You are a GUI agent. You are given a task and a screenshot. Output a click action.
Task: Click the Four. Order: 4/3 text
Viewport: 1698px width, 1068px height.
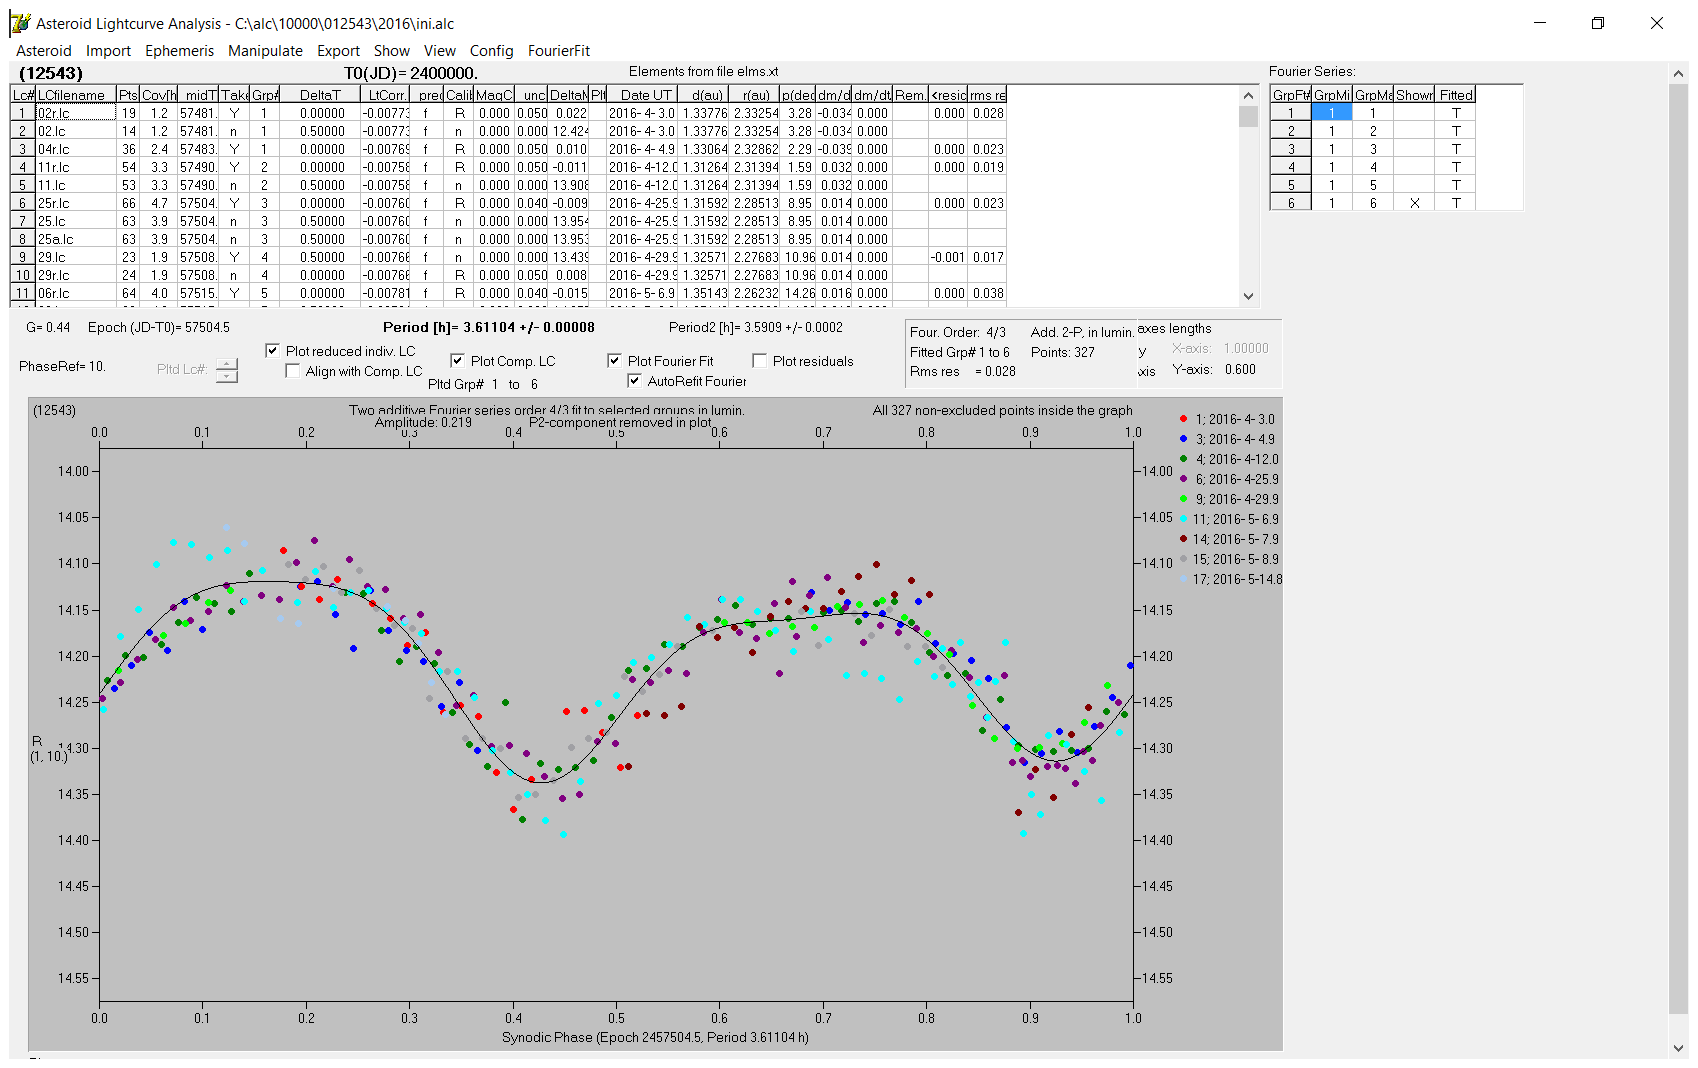[957, 332]
